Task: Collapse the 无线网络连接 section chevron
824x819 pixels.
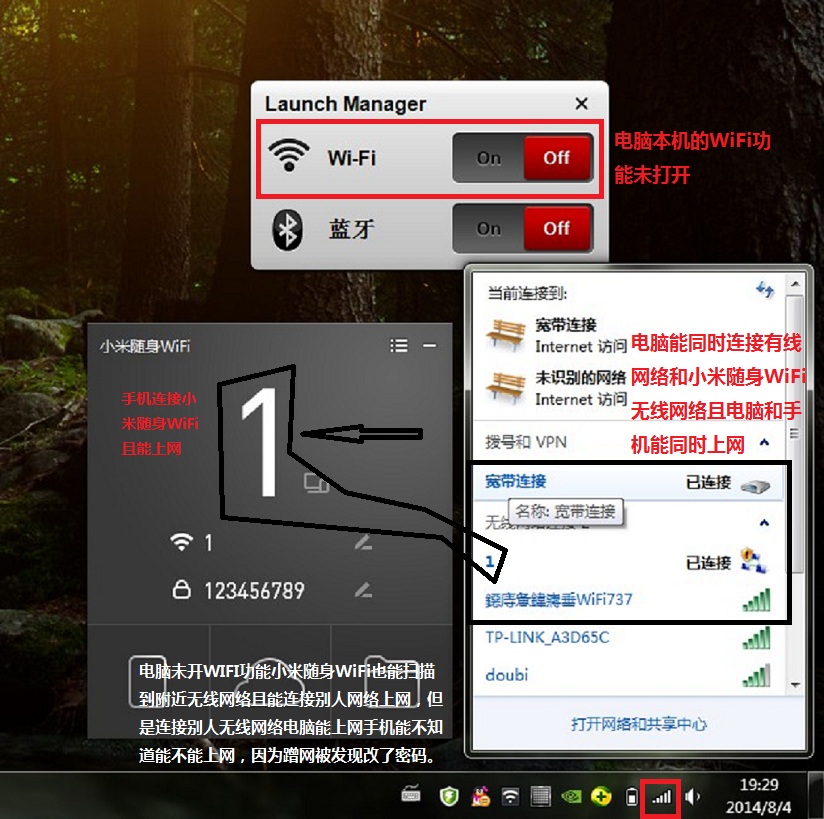Action: point(765,523)
